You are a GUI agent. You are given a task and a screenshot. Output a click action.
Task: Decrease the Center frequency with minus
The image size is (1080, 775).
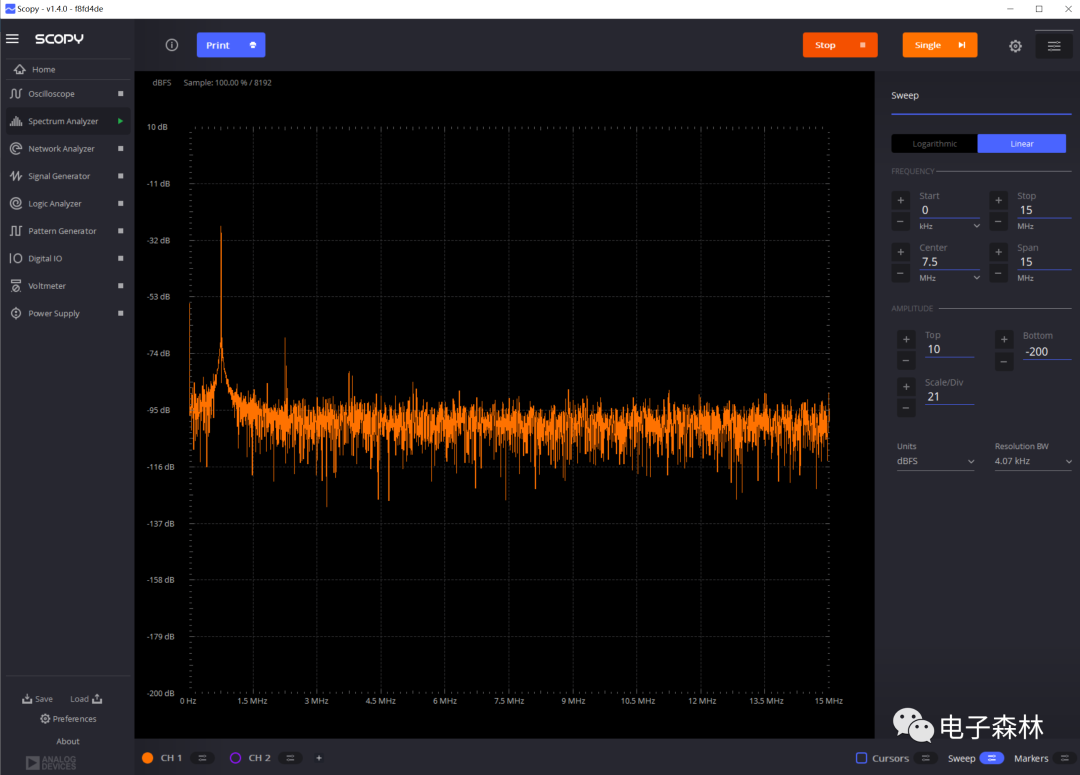900,273
